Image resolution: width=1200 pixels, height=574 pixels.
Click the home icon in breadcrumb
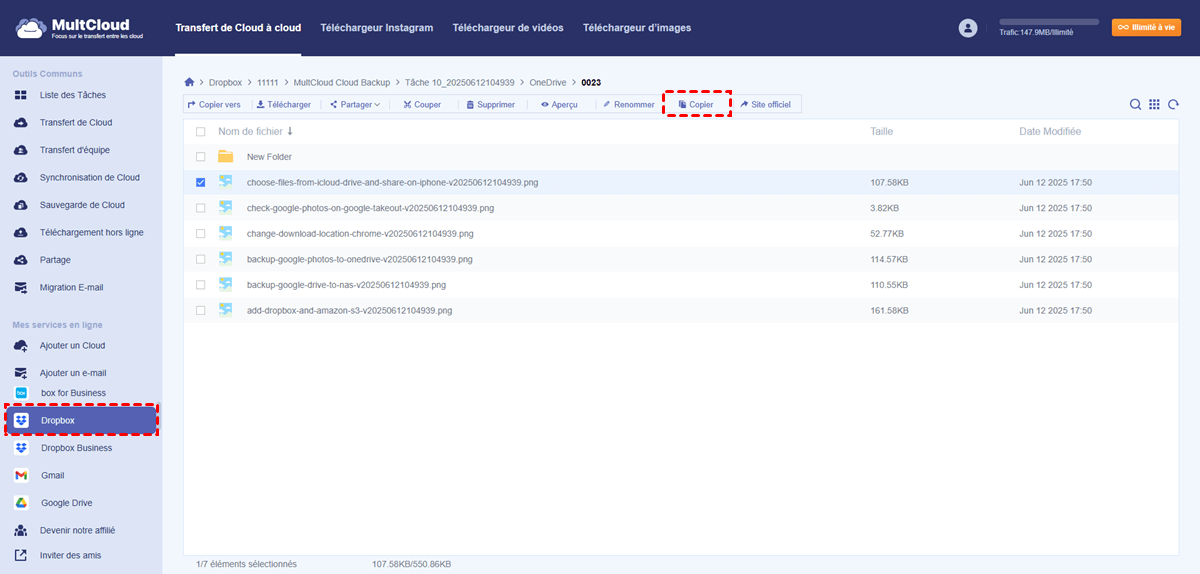[x=189, y=82]
